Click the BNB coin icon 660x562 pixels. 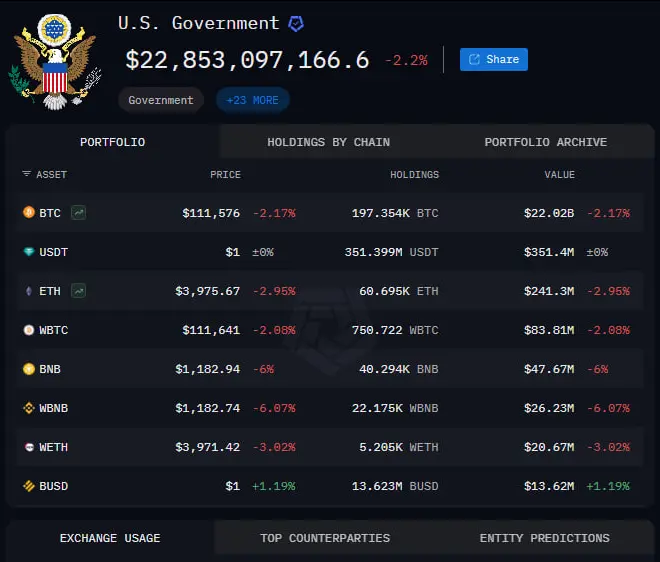(x=29, y=369)
